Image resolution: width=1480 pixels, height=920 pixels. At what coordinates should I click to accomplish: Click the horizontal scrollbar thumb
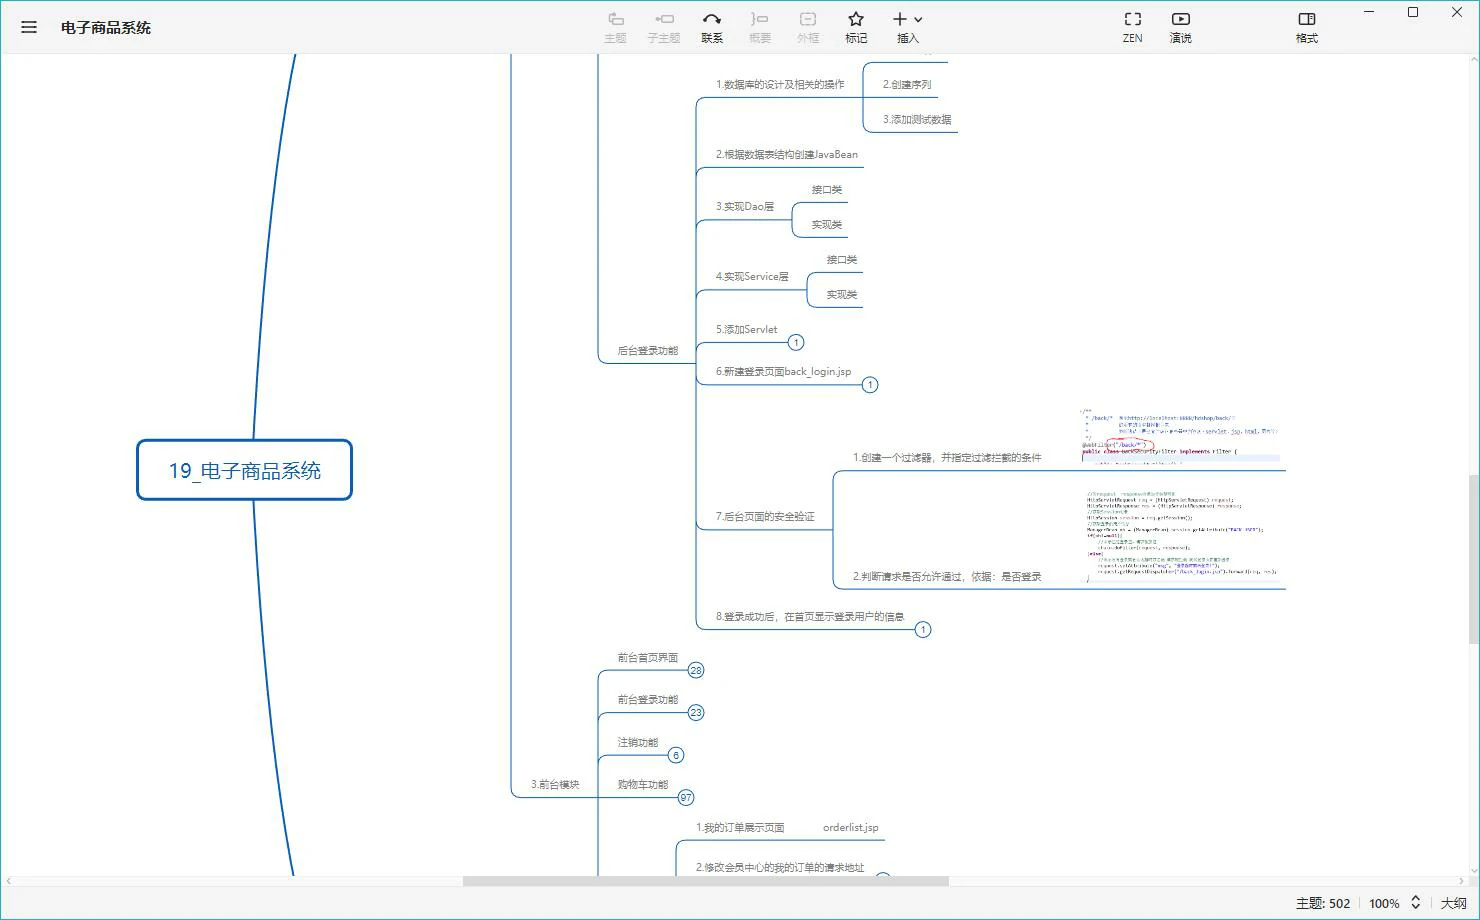point(706,881)
